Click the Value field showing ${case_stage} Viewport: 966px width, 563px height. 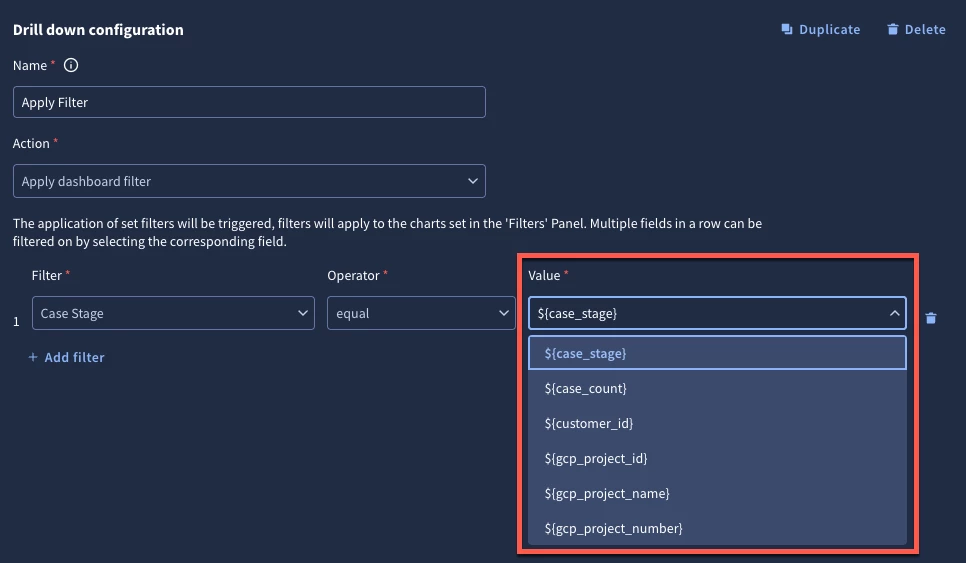point(717,313)
